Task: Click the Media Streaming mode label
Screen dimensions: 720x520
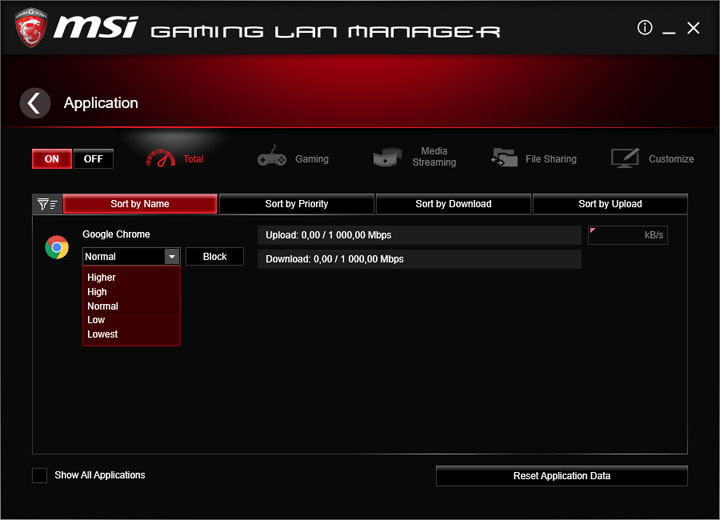Action: [x=434, y=157]
